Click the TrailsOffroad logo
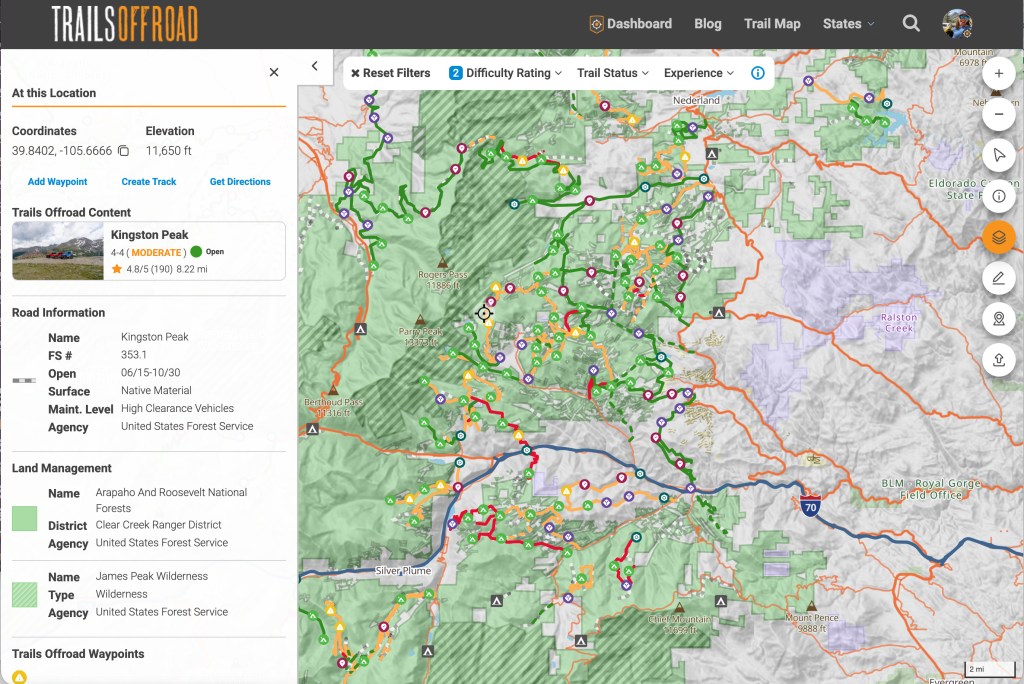Screen dimensions: 1024x684 pyautogui.click(x=125, y=24)
